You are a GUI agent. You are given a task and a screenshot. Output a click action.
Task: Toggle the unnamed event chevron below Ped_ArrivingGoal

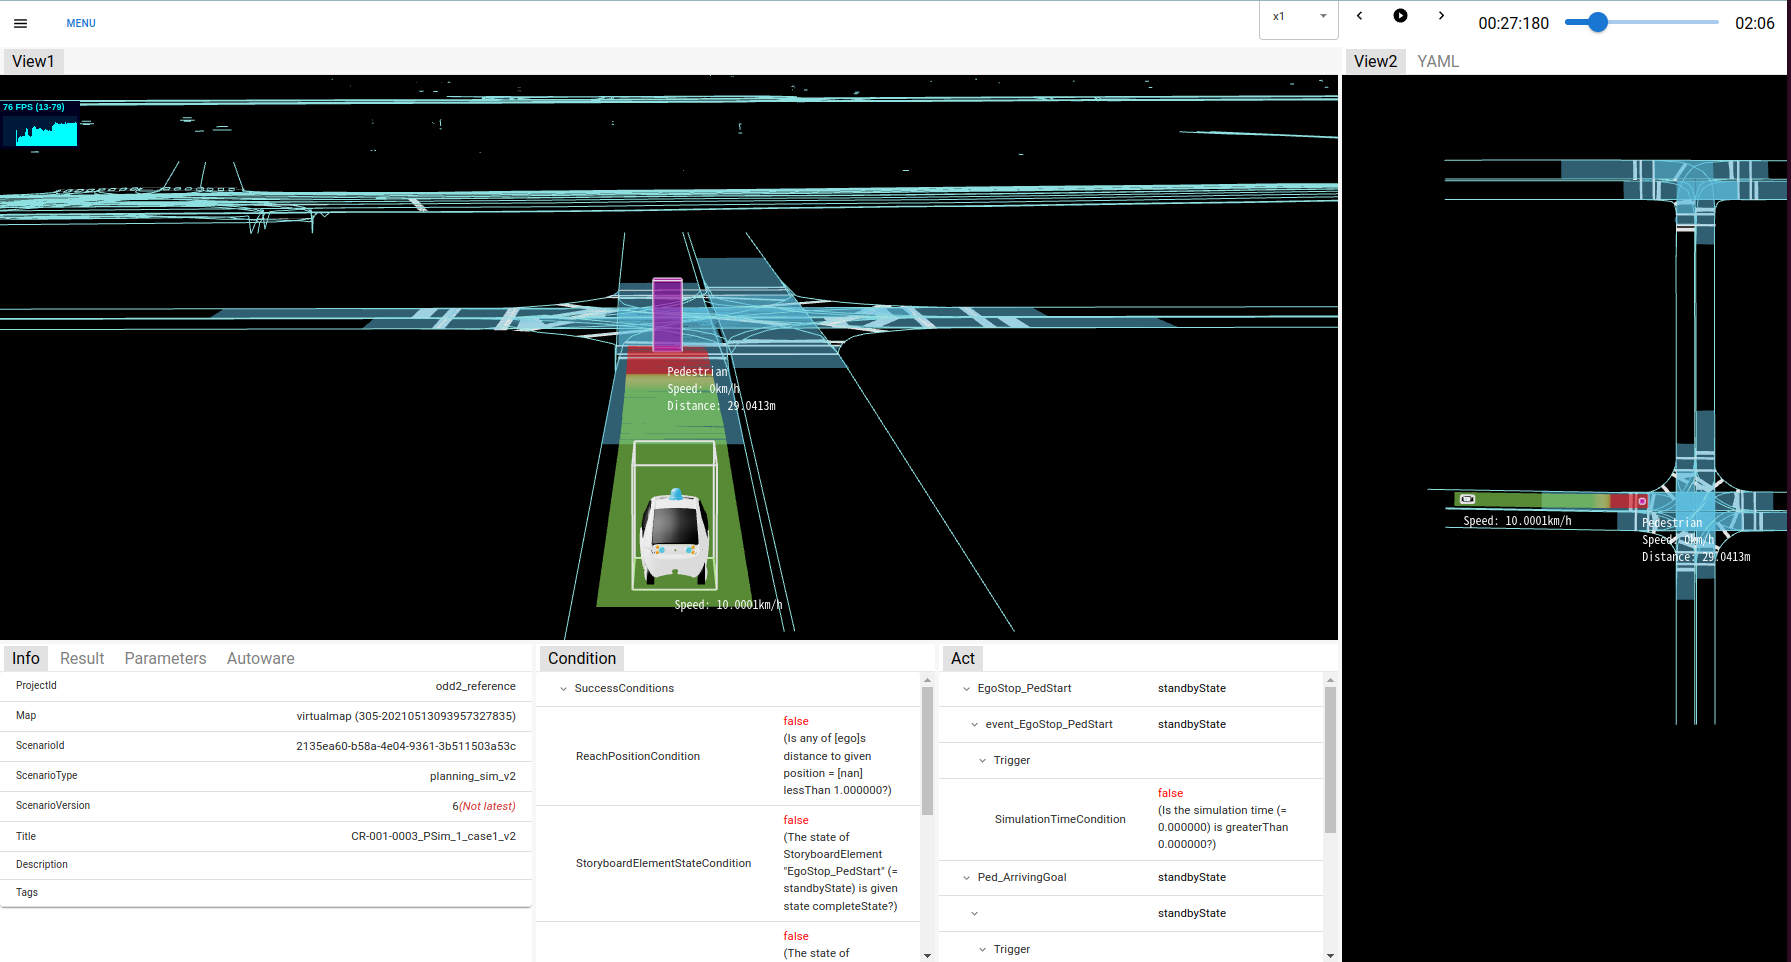point(974,913)
